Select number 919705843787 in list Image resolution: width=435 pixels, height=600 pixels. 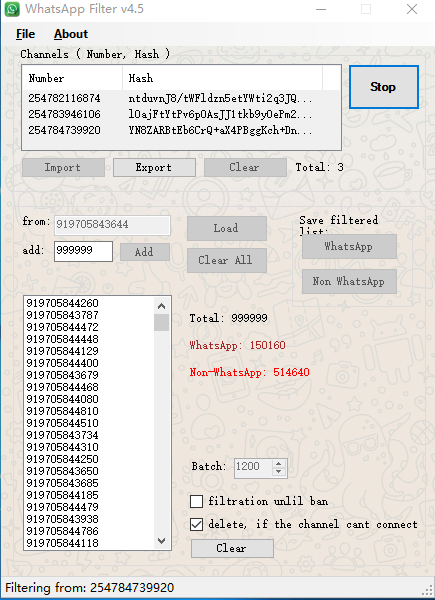tap(62, 315)
